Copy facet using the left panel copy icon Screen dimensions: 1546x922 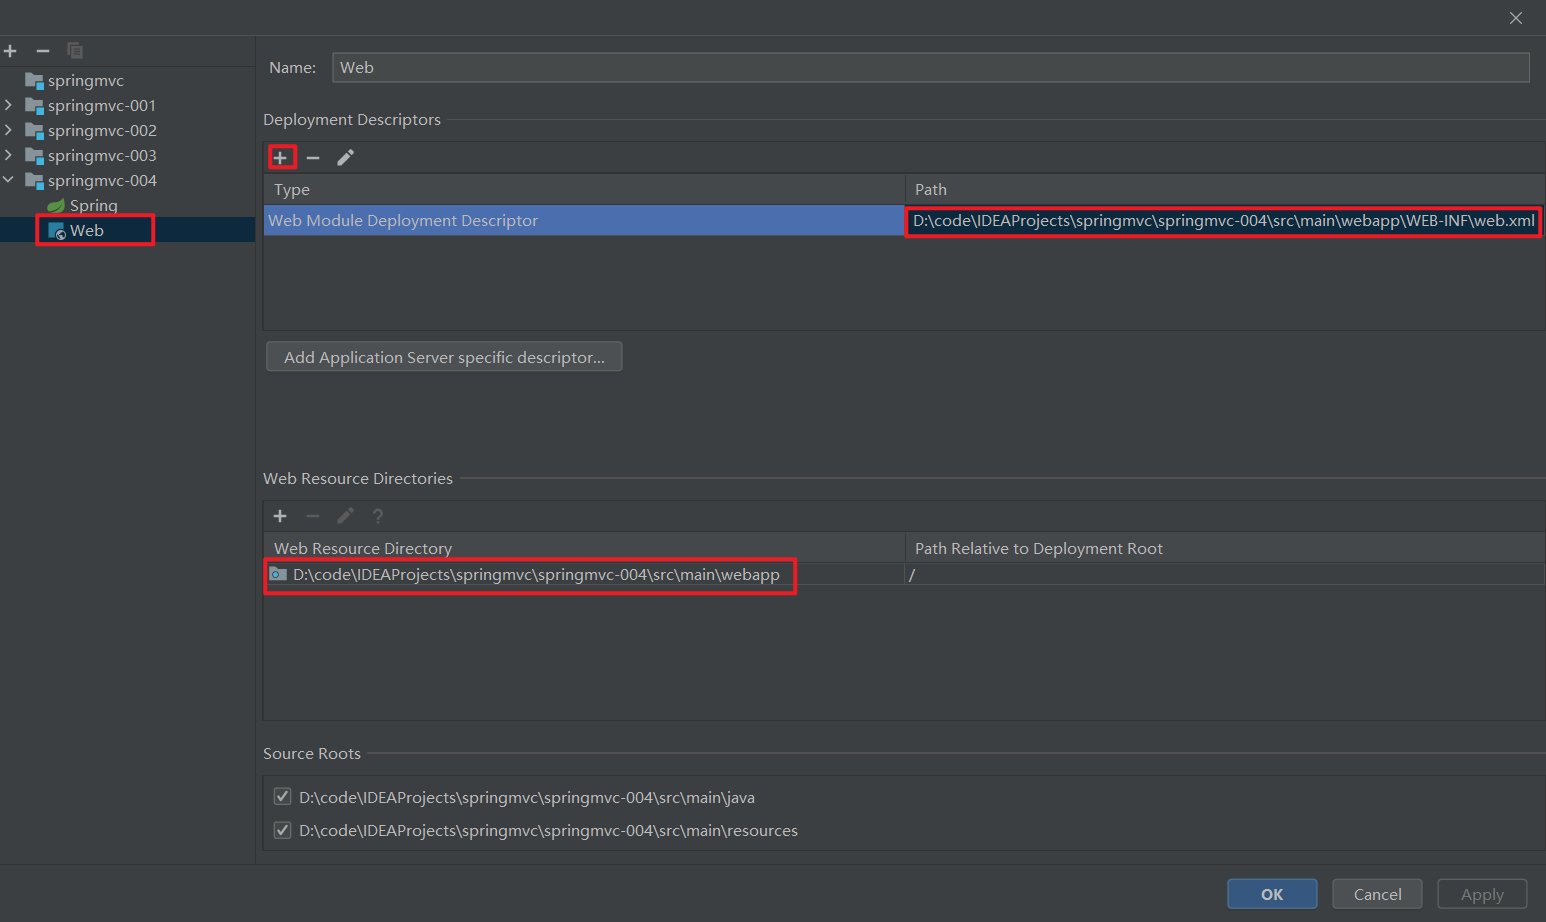click(75, 50)
